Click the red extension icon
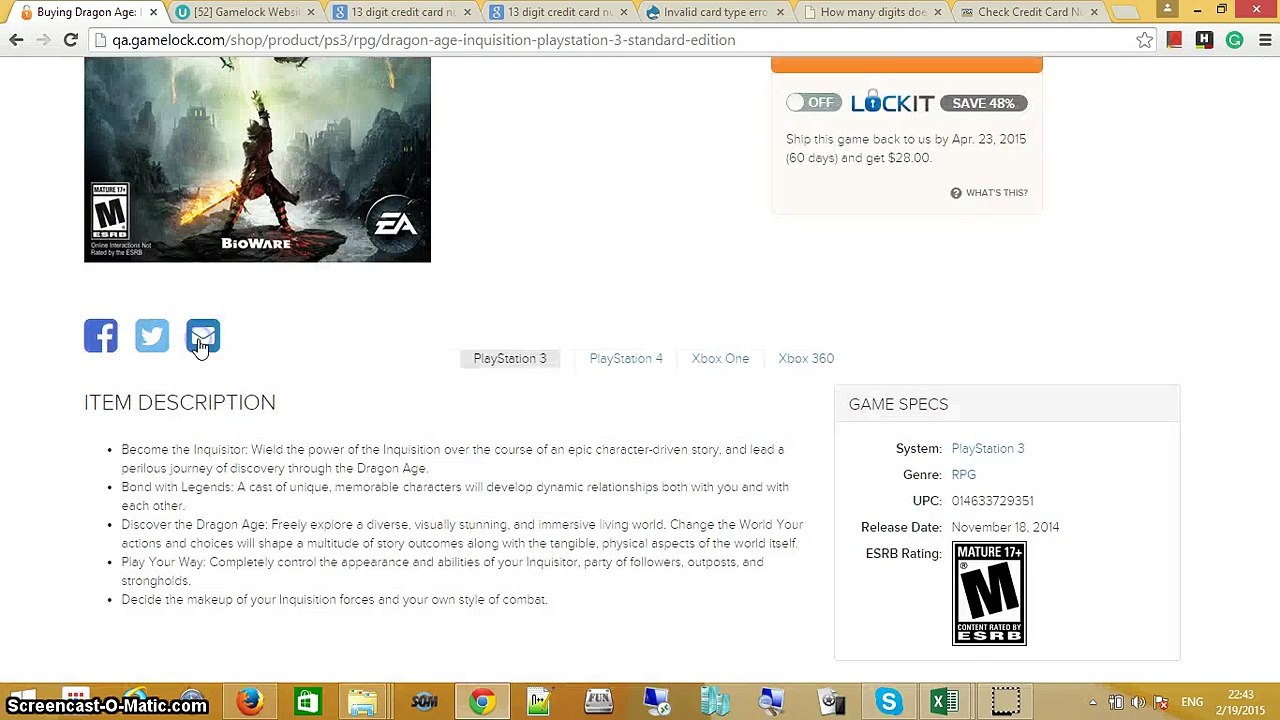 pos(1174,40)
